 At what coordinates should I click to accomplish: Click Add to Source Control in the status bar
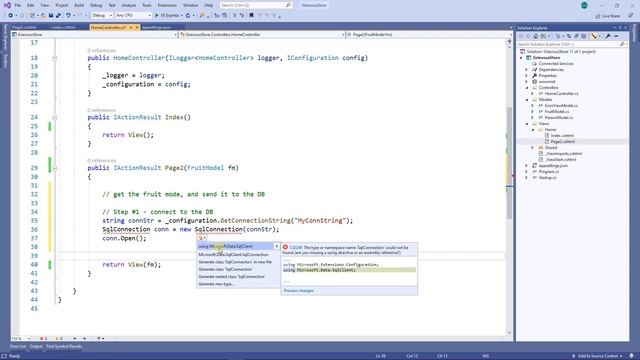pos(597,356)
